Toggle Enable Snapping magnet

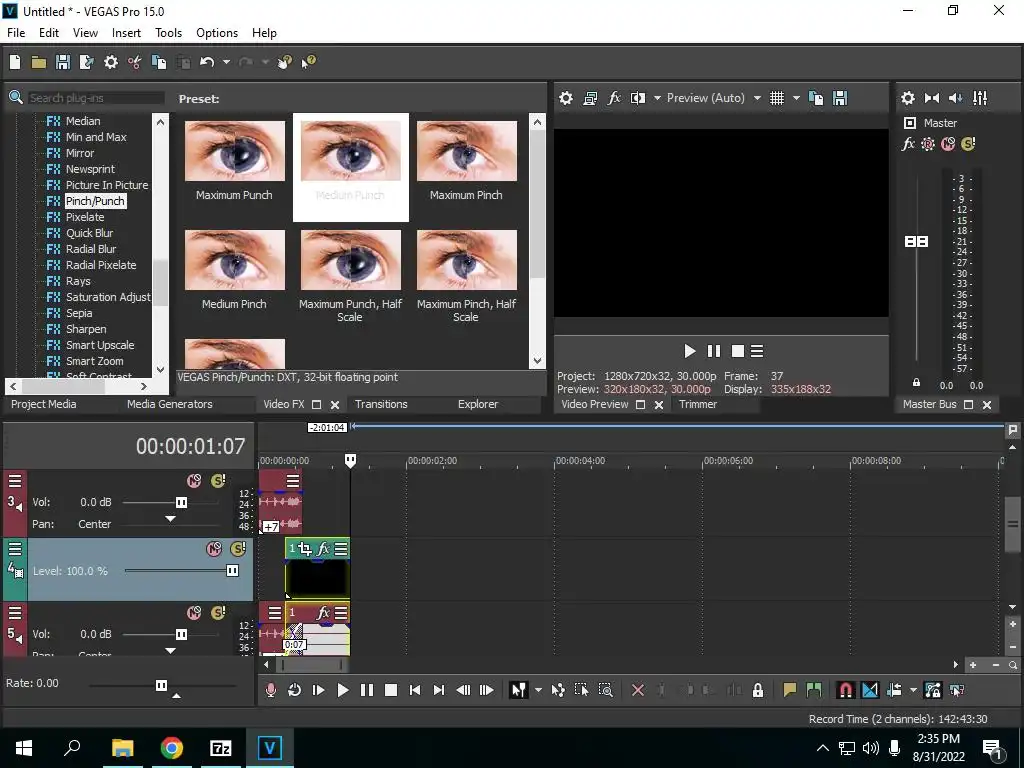(x=845, y=690)
